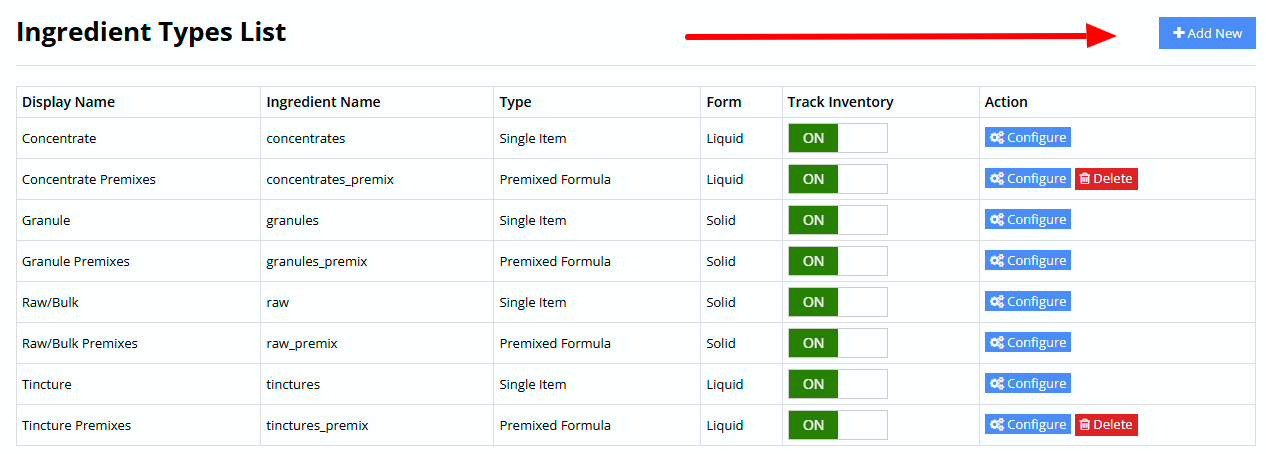The image size is (1266, 454).
Task: Configure the Raw/Bulk Premixes type
Action: click(1027, 343)
